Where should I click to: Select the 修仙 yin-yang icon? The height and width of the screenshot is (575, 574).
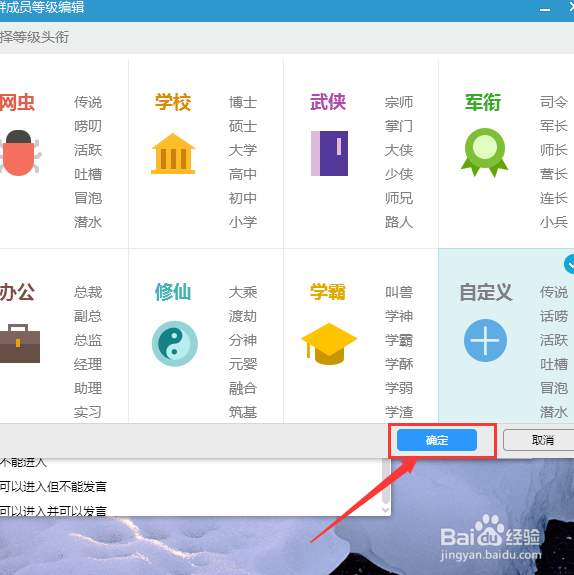(175, 343)
